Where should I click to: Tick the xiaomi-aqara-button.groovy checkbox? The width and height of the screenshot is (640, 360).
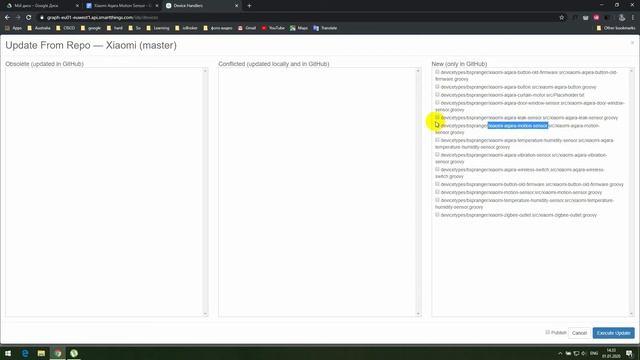click(437, 87)
